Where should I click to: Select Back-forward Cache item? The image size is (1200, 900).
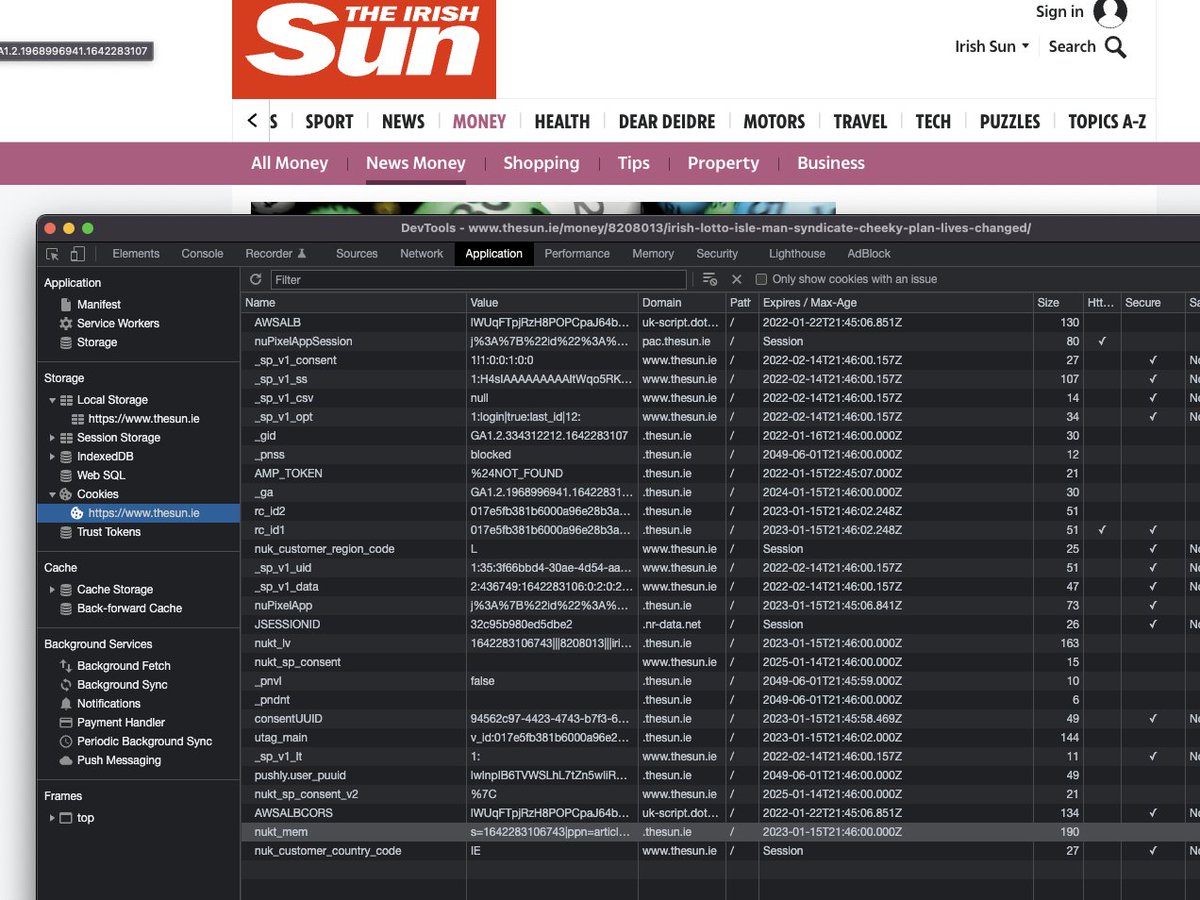130,608
